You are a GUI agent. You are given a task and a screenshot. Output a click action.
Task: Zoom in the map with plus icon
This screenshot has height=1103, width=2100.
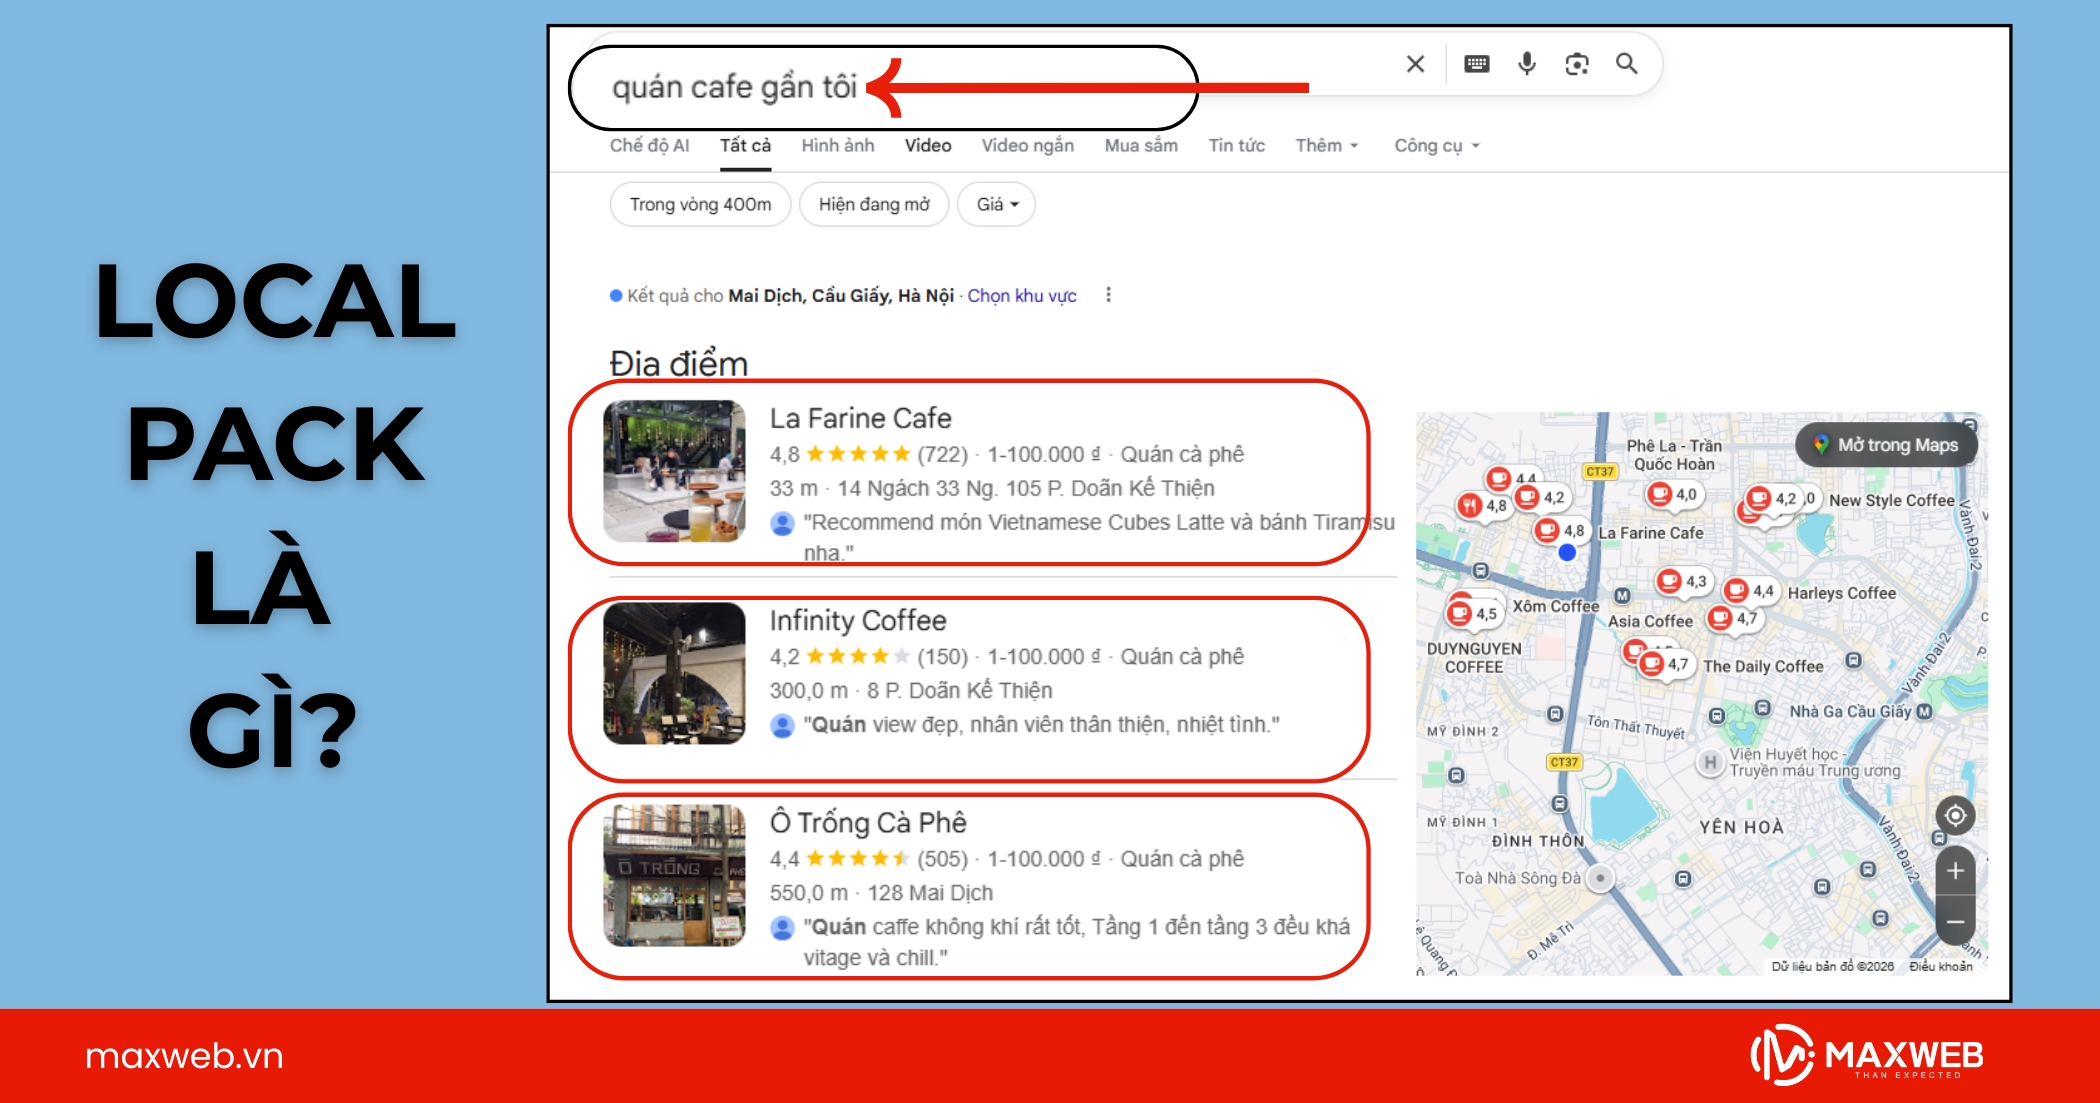click(1955, 871)
